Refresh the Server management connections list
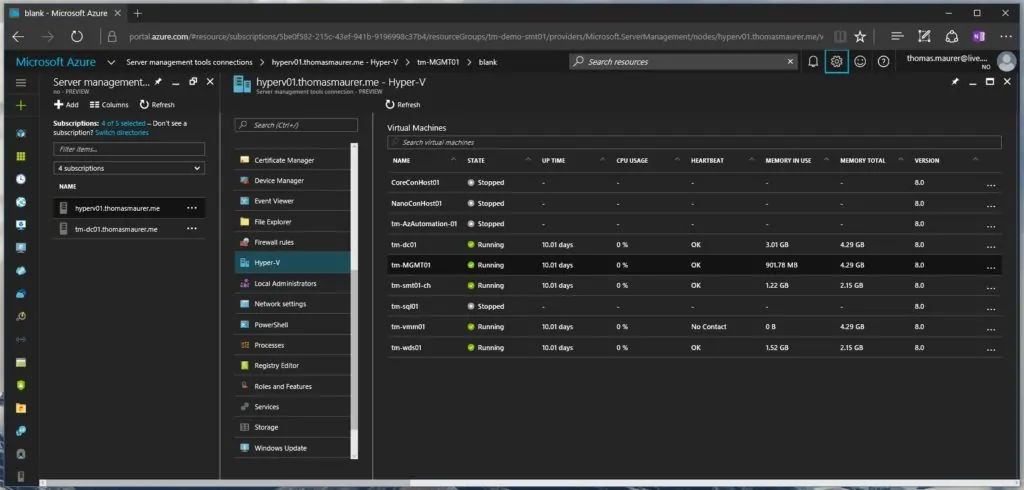Image resolution: width=1024 pixels, height=490 pixels. coord(157,105)
